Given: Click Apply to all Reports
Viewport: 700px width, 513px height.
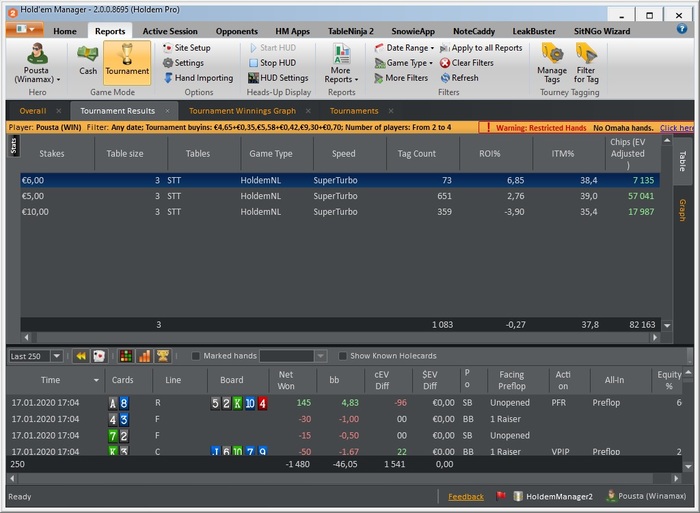Looking at the screenshot, I should (x=481, y=48).
